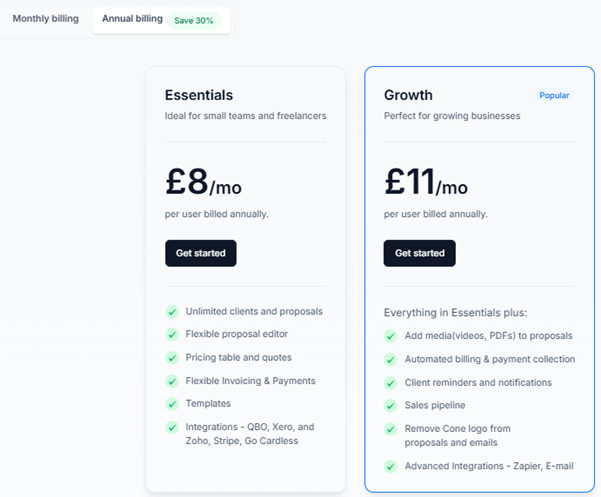
Task: Click the Growth plan heading
Action: point(408,95)
